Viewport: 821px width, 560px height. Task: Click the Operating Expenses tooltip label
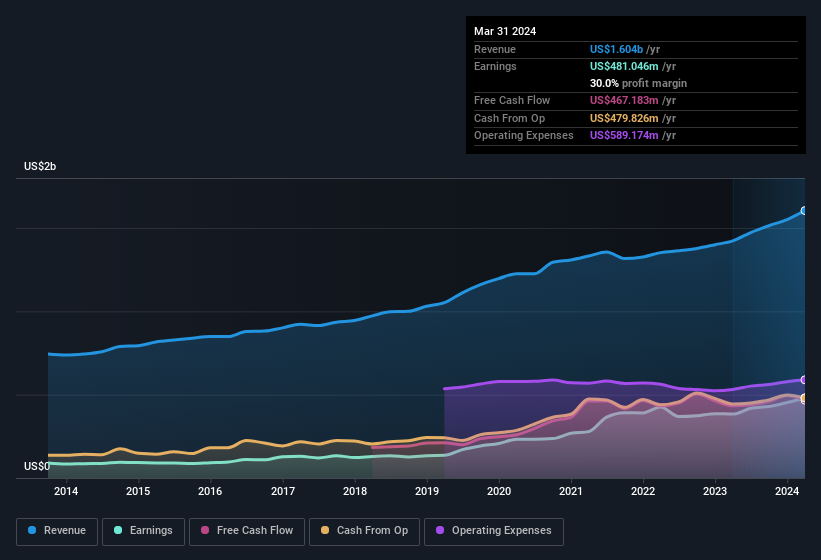(524, 136)
